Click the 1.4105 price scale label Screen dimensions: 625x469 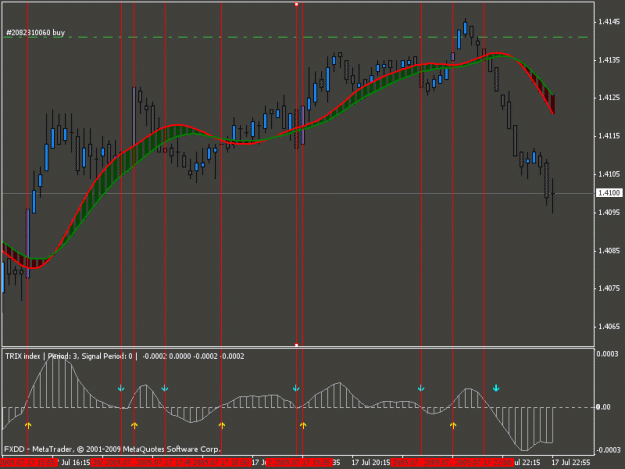[609, 174]
